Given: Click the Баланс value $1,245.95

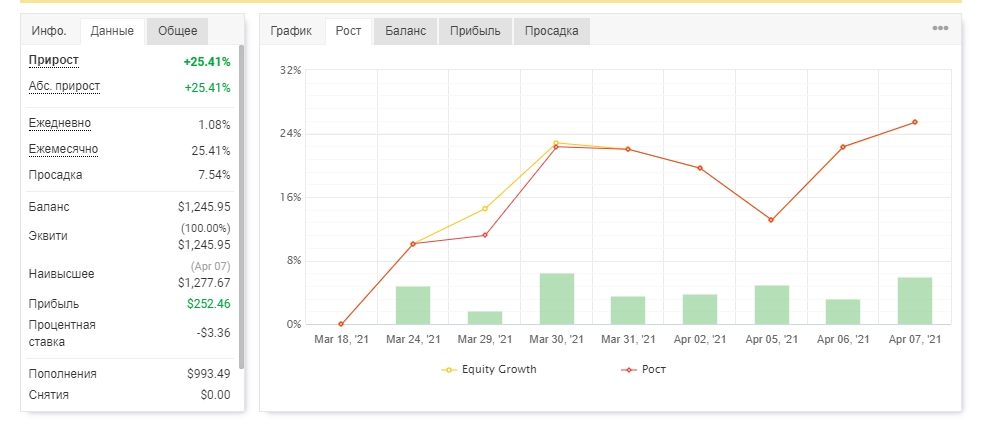Looking at the screenshot, I should 204,207.
